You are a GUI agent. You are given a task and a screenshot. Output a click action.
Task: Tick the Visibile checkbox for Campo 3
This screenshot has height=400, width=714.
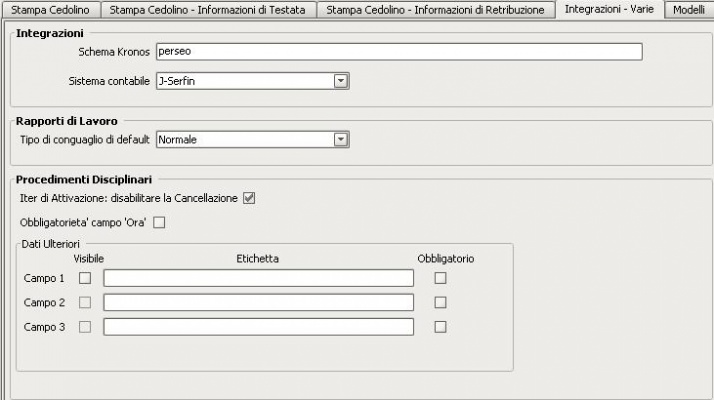[x=85, y=326]
